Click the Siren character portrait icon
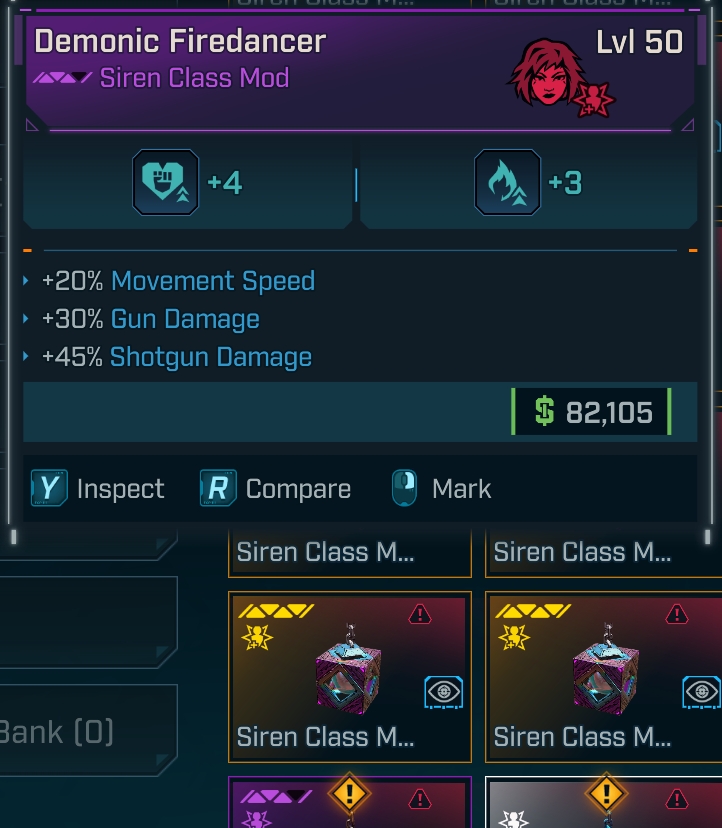722x828 pixels. pos(550,74)
